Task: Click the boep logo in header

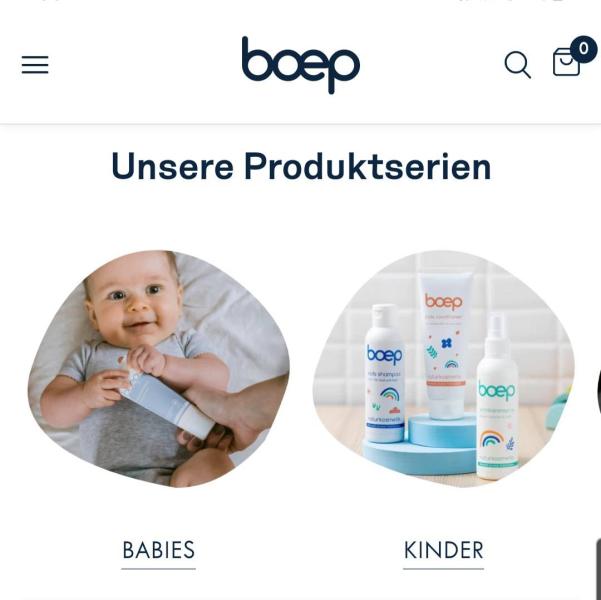Action: pos(301,65)
